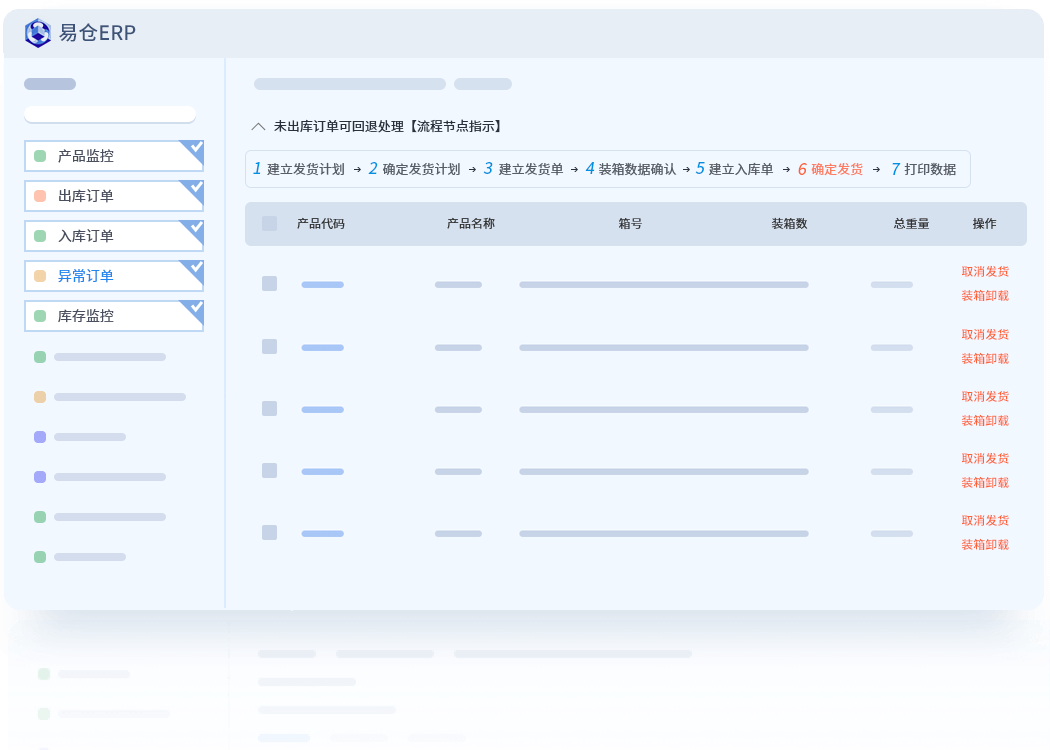Click the 箱号 column header
Image resolution: width=1050 pixels, height=750 pixels.
click(630, 224)
